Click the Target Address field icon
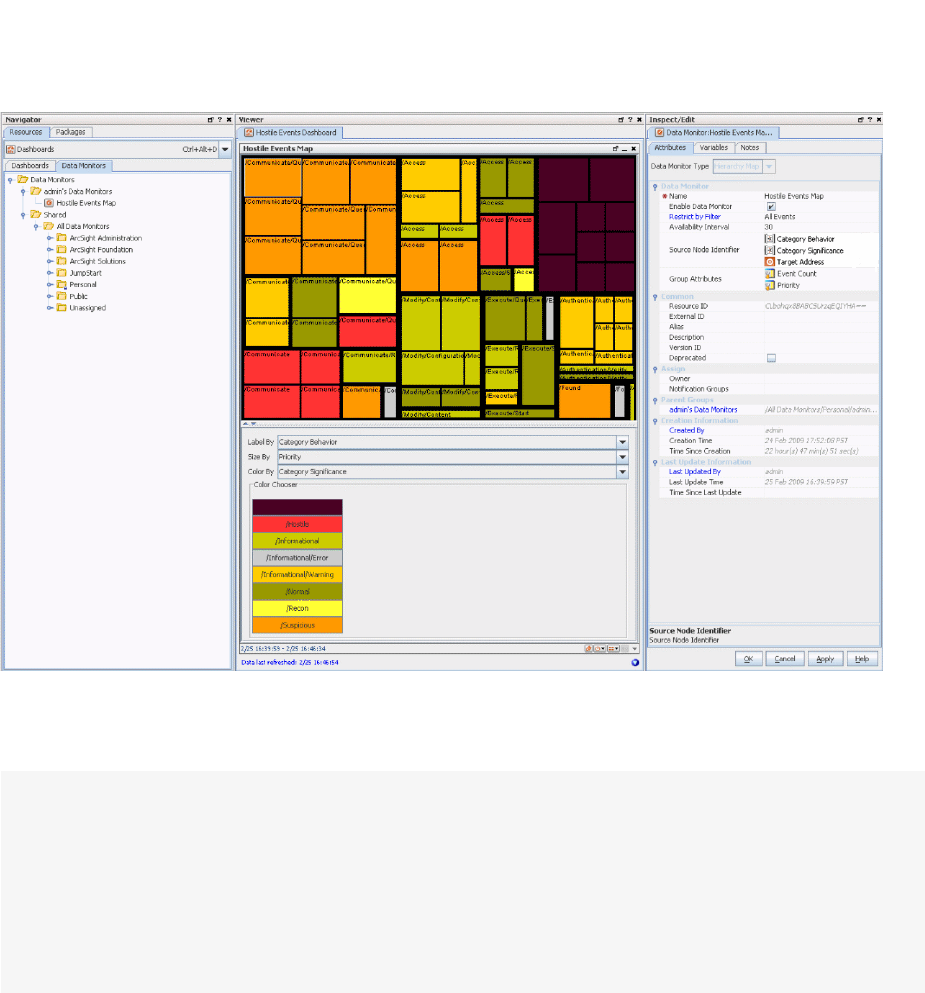The width and height of the screenshot is (925, 993). (769, 262)
